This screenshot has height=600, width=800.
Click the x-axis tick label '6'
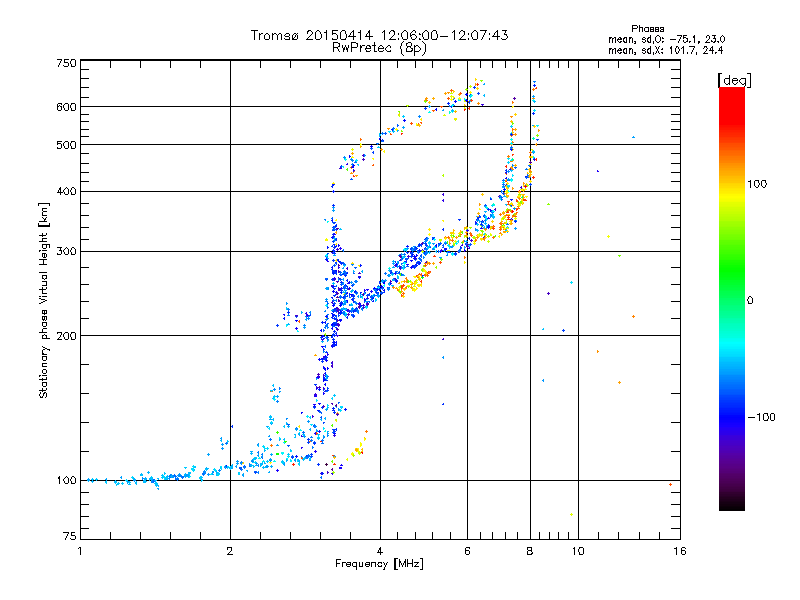click(467, 551)
